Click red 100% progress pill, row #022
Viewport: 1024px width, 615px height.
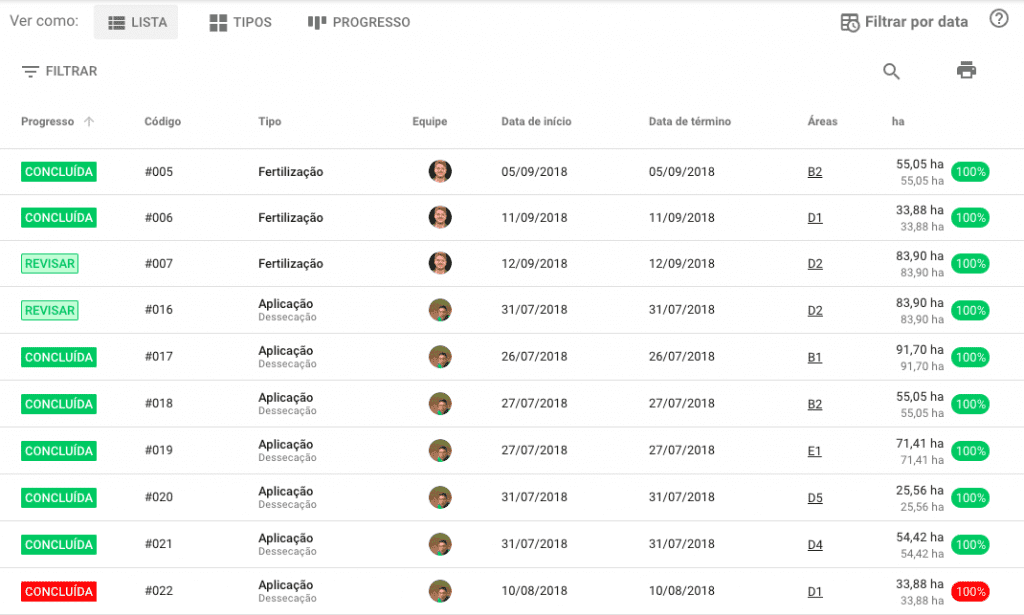970,591
